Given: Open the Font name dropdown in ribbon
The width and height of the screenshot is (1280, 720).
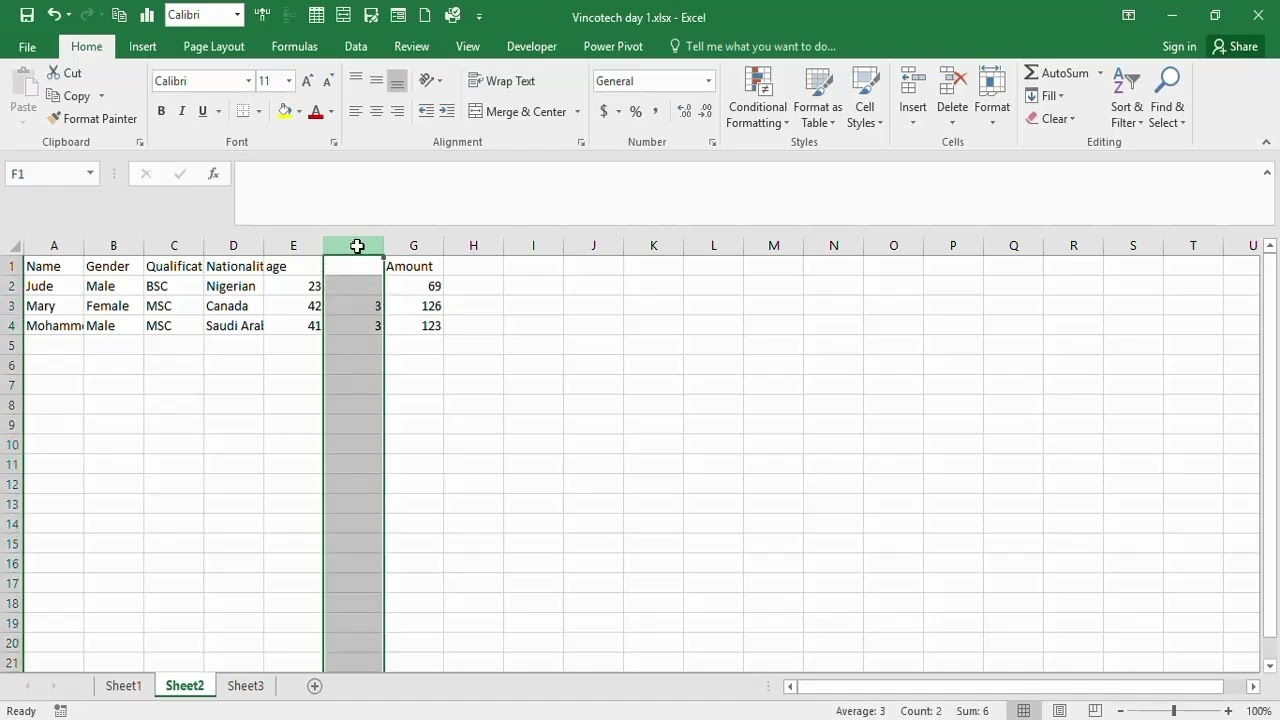Looking at the screenshot, I should pos(249,81).
